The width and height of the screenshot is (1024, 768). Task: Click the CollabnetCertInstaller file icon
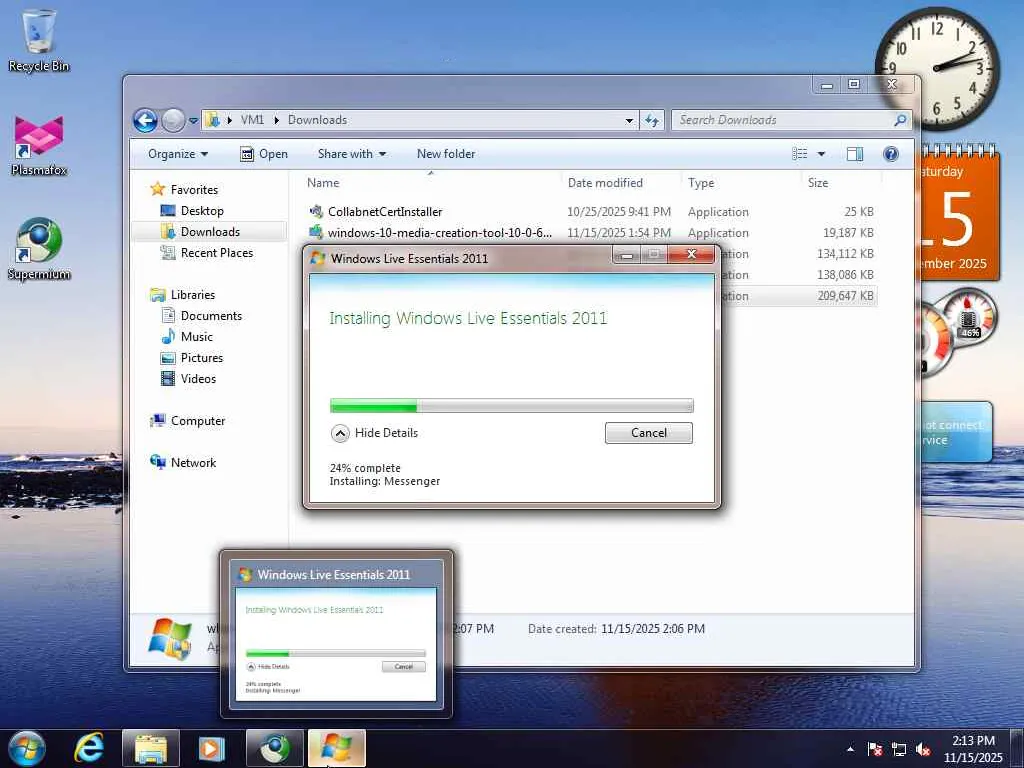point(316,212)
